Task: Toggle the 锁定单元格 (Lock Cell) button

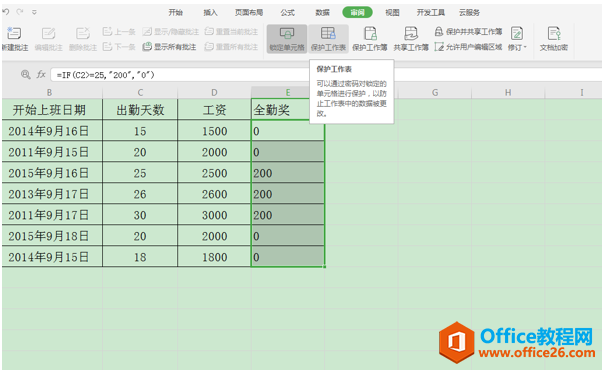Action: [287, 39]
